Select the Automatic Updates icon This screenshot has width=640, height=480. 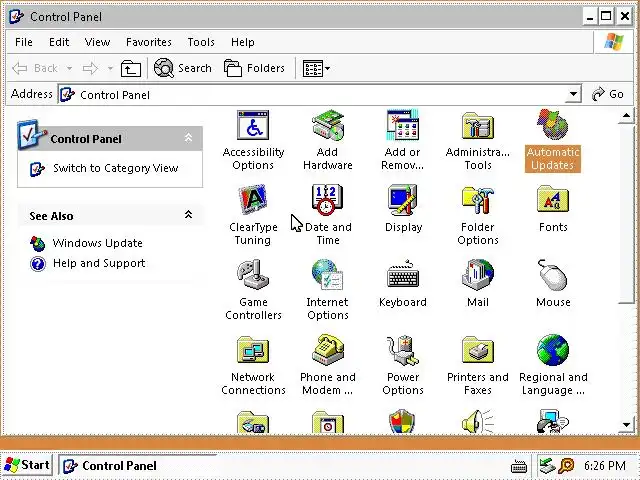click(x=553, y=140)
